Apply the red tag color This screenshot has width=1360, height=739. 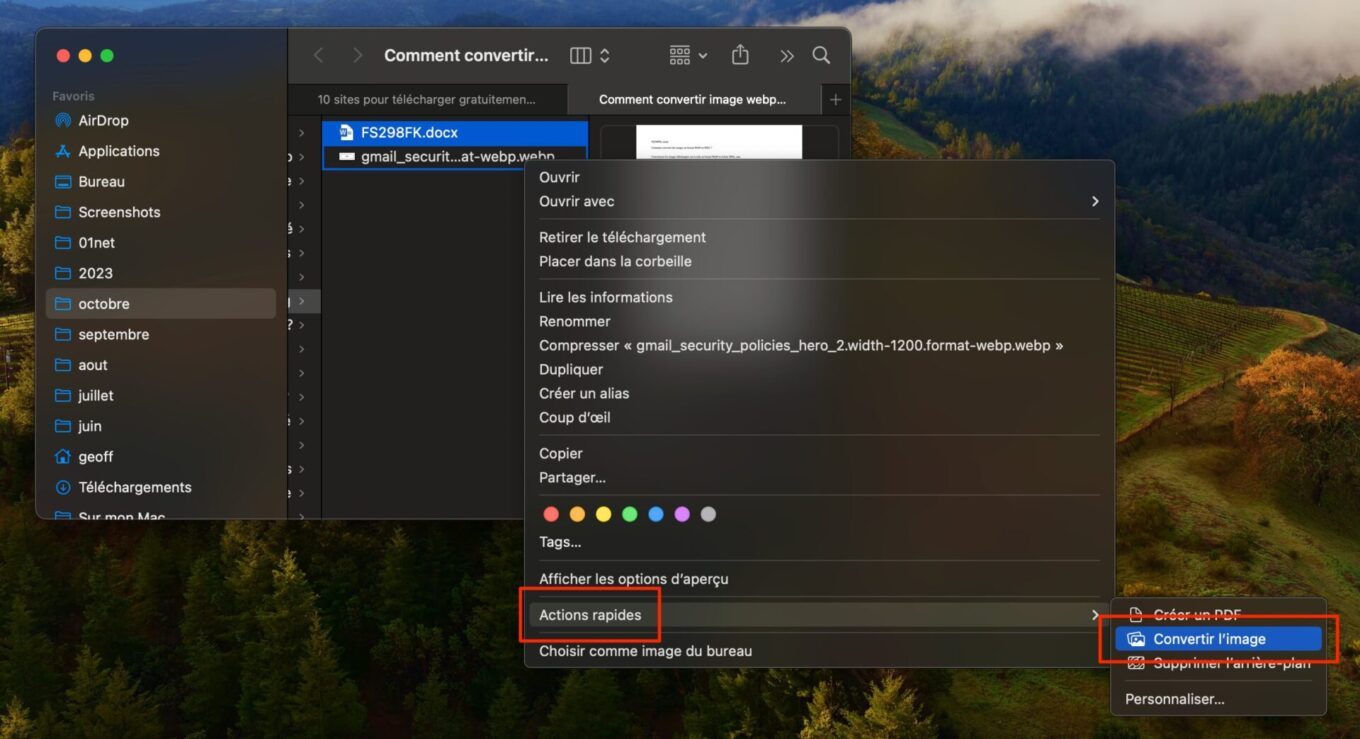tap(551, 514)
